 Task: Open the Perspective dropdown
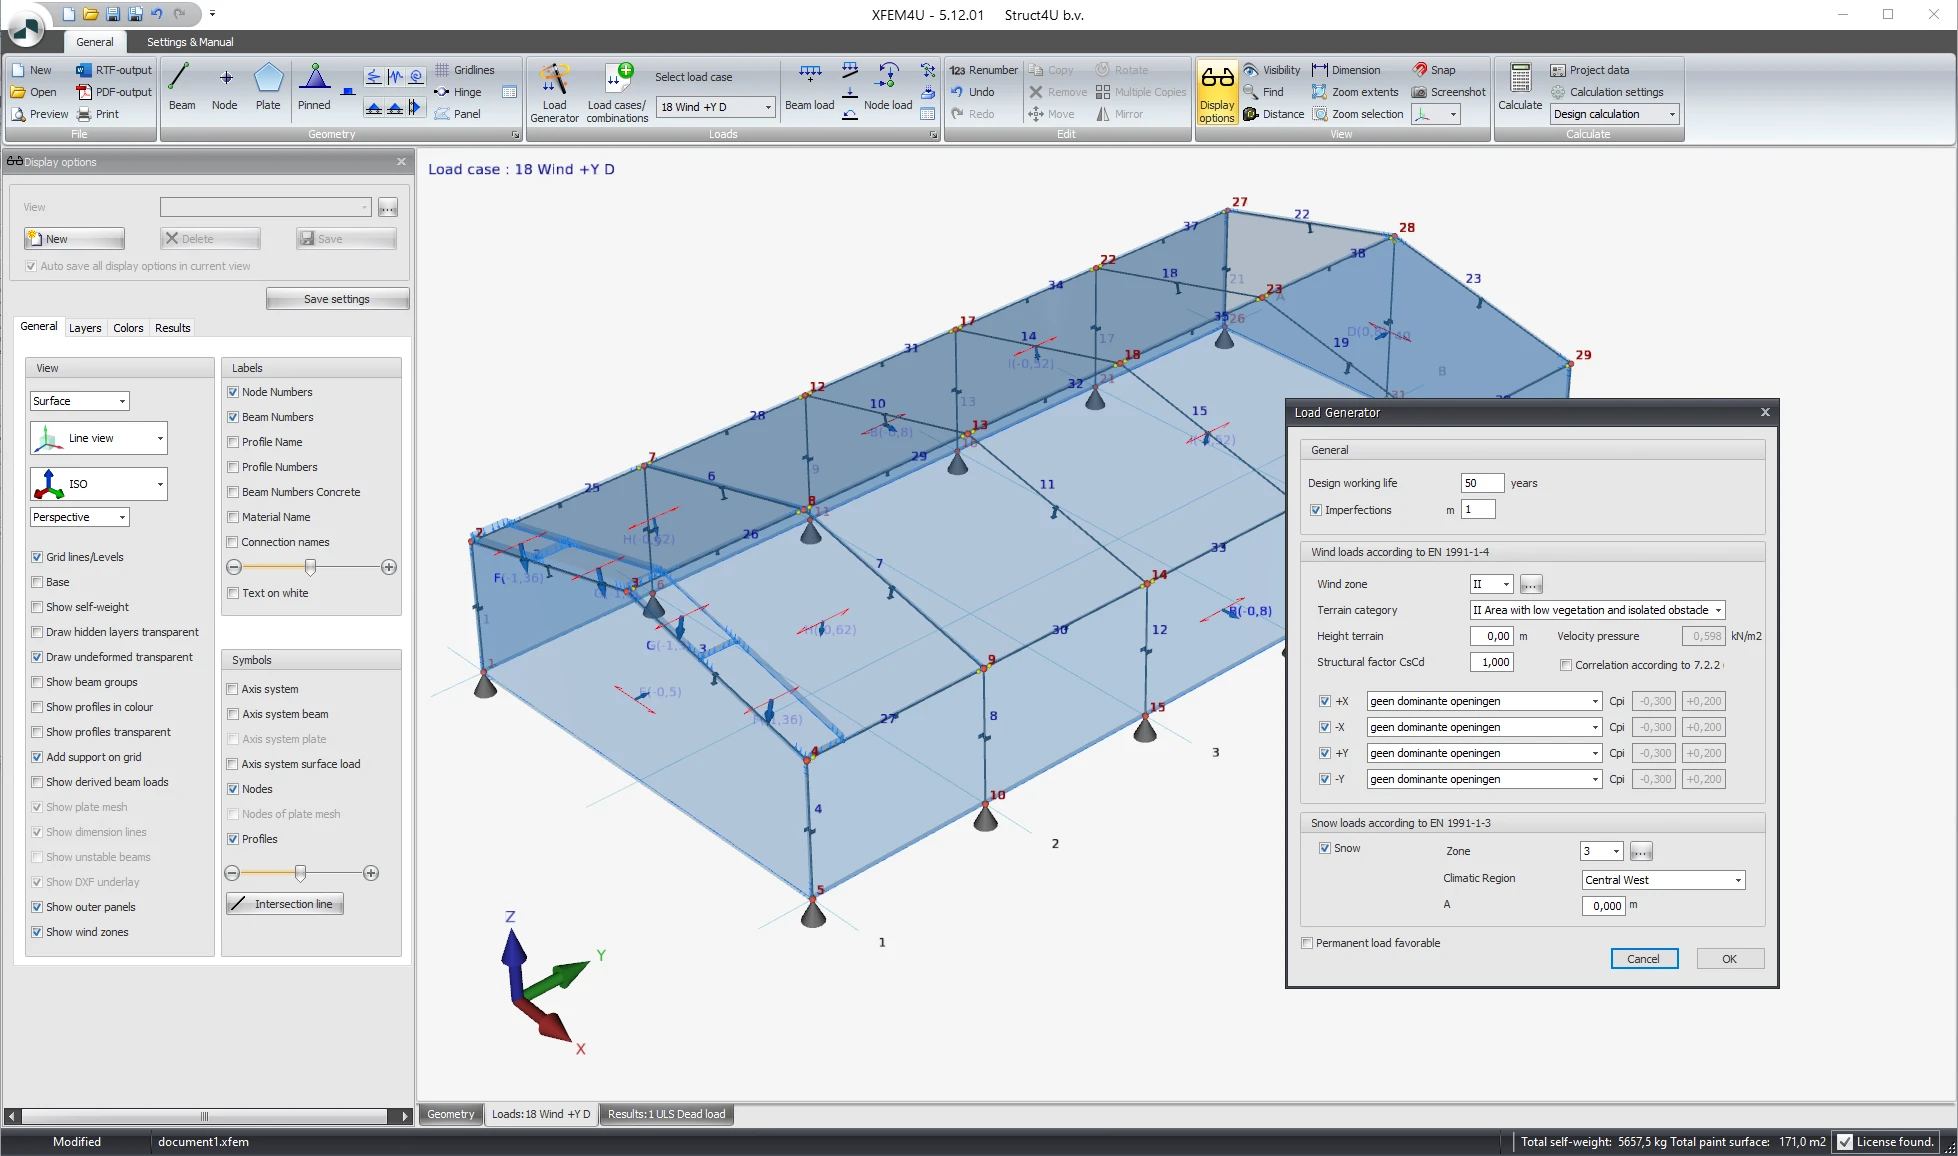[x=80, y=517]
